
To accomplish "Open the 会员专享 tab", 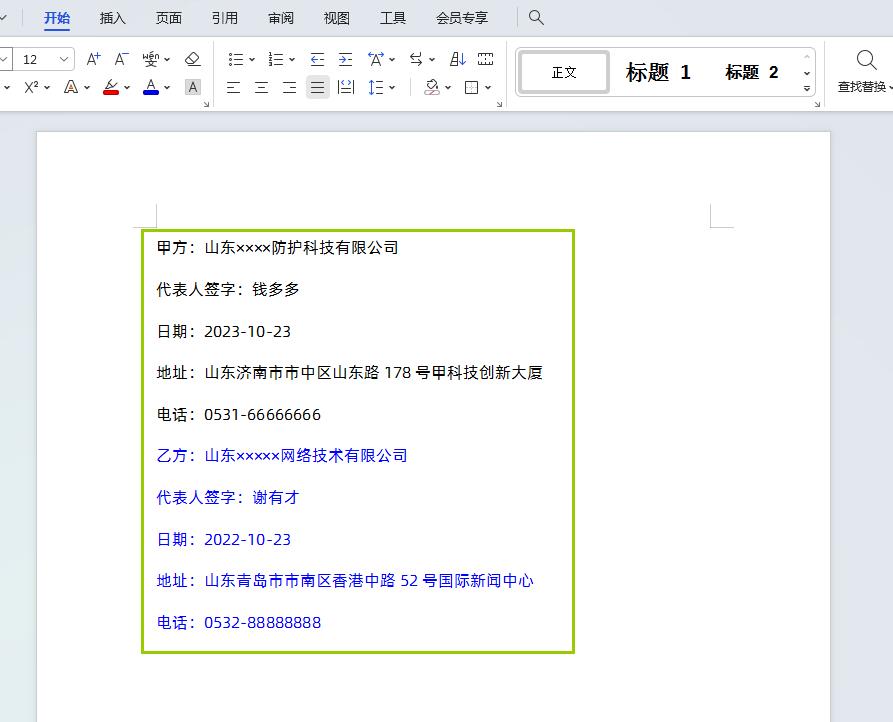I will click(462, 18).
